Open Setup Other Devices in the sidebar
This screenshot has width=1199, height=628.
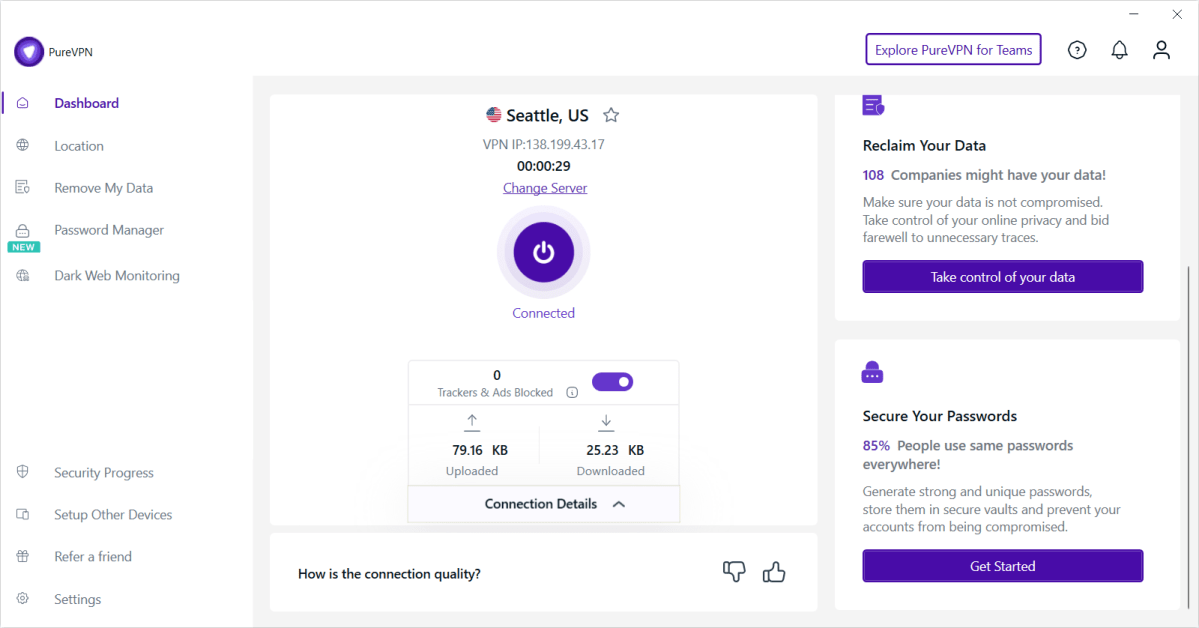coord(113,515)
